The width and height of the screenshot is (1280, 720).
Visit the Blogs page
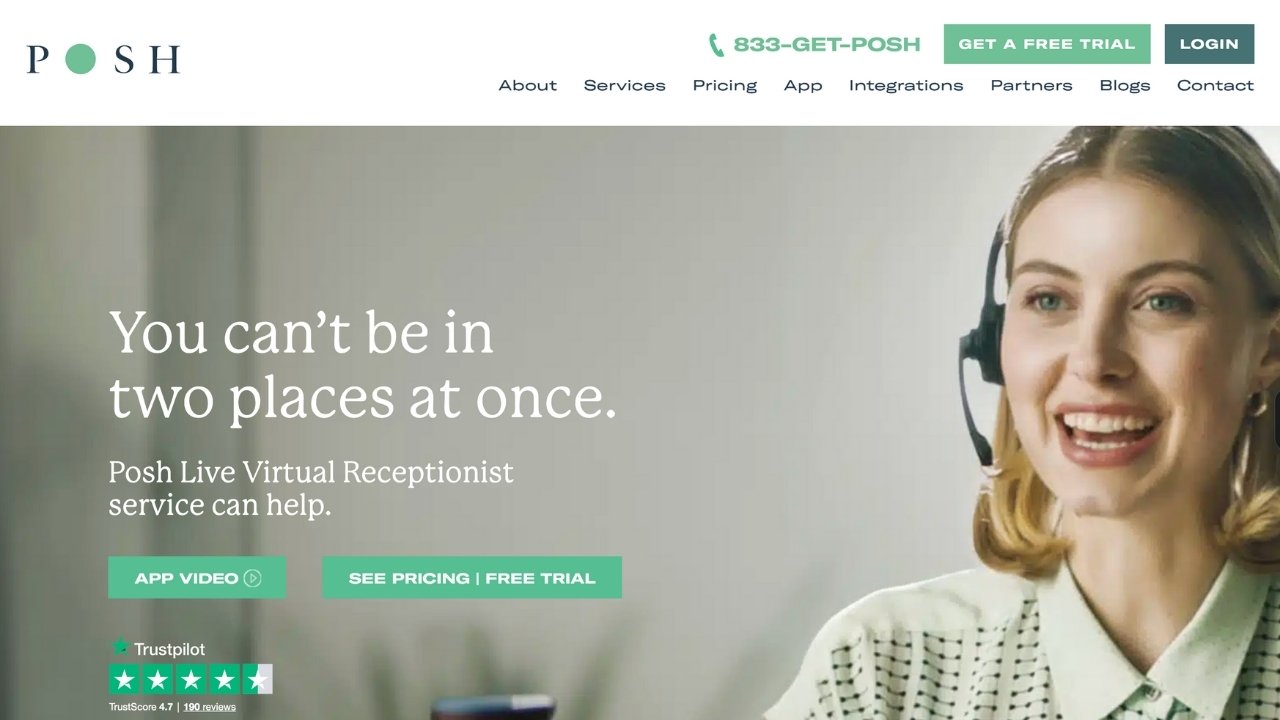coord(1125,86)
